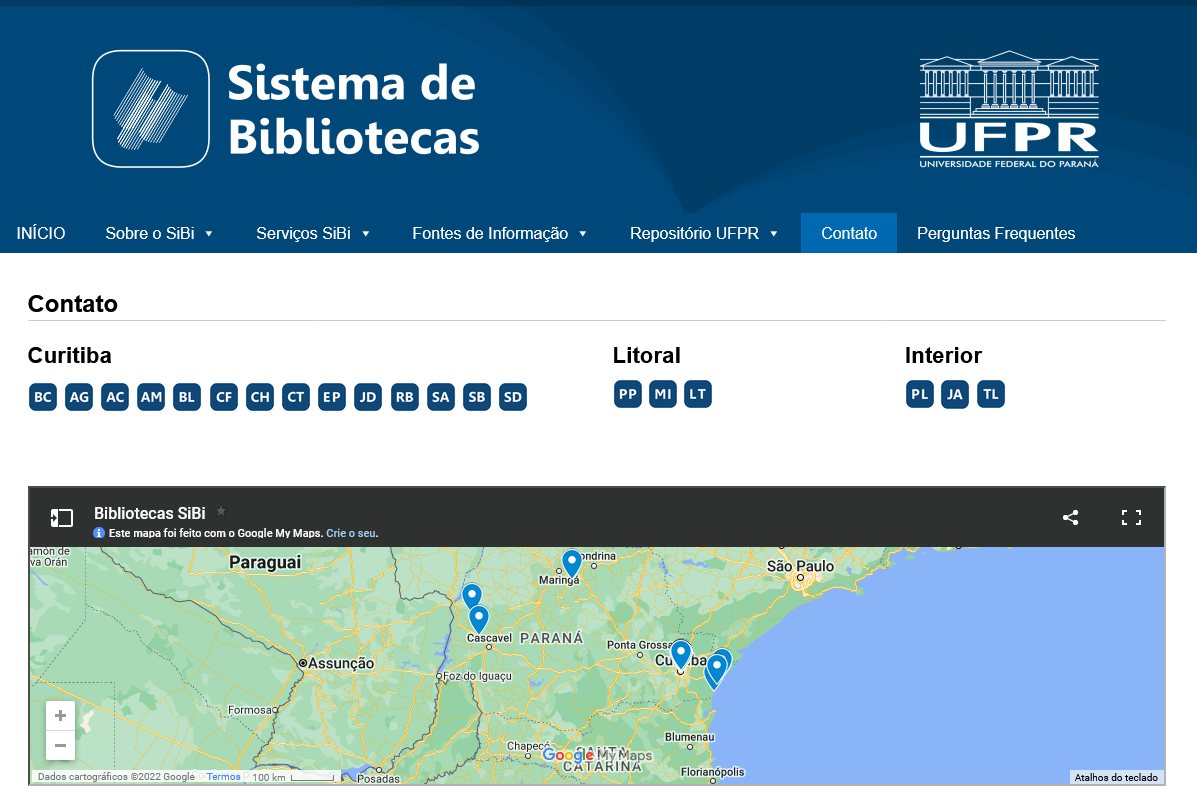
Task: Open Perguntas Frequentes page
Action: pyautogui.click(x=995, y=233)
